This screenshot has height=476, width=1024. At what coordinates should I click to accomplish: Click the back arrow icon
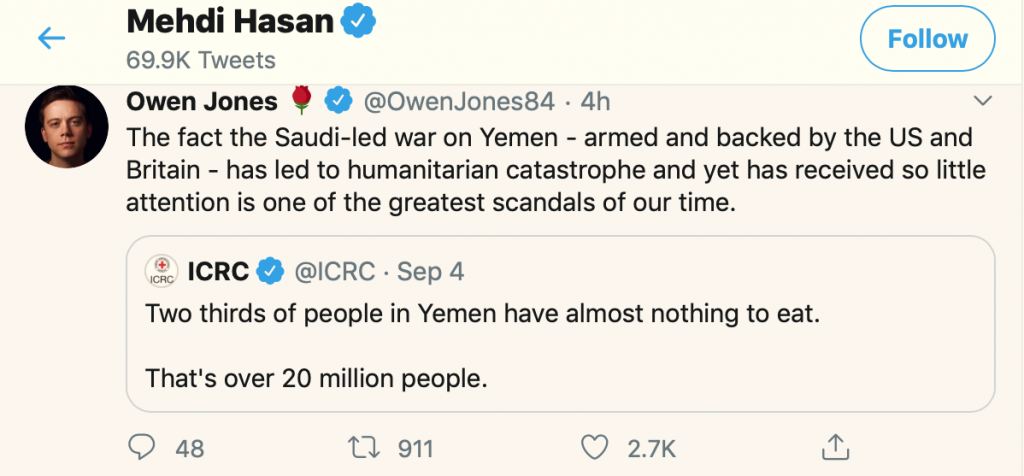point(51,38)
